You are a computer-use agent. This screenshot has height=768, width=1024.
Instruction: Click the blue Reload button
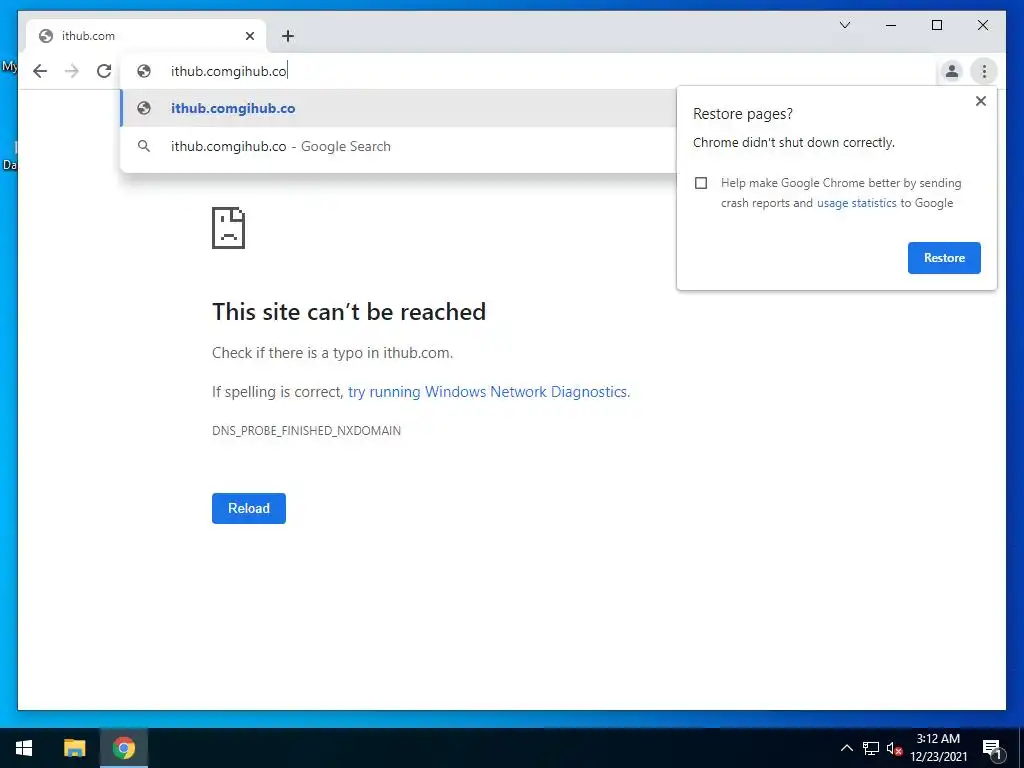pos(249,508)
